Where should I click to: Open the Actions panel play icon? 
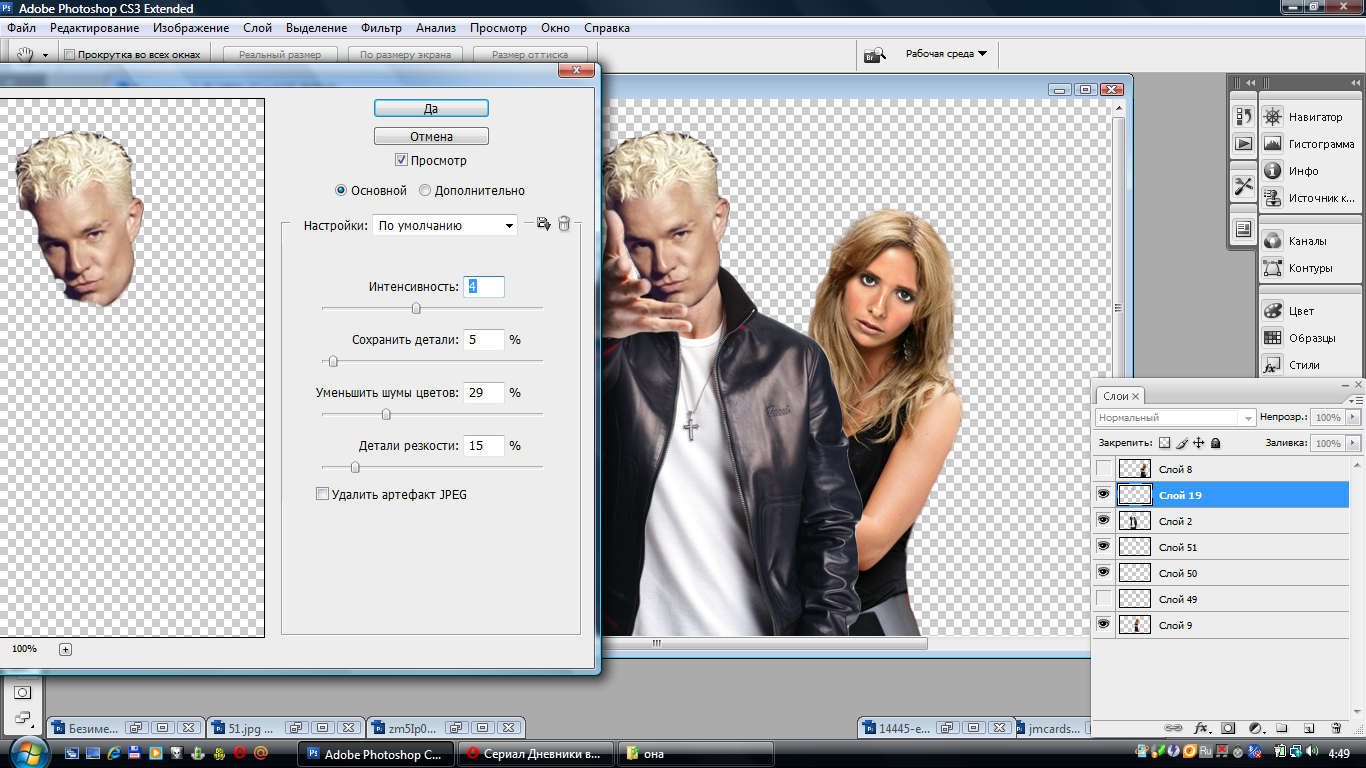[x=1243, y=144]
